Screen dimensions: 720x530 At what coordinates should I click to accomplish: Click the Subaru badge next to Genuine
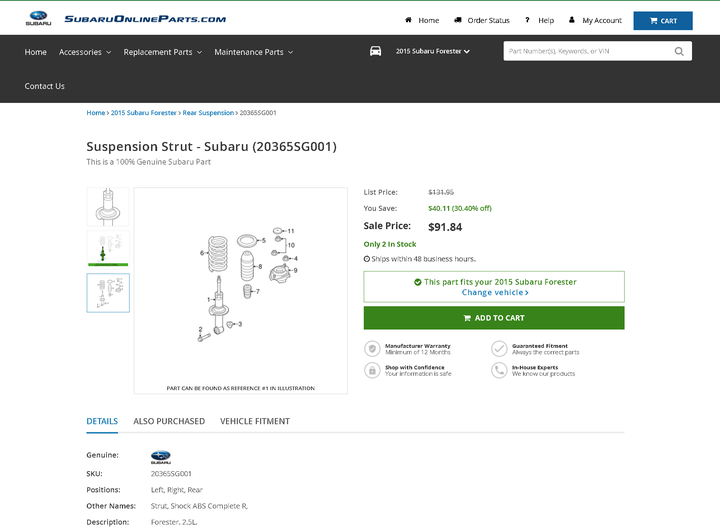pyautogui.click(x=161, y=457)
